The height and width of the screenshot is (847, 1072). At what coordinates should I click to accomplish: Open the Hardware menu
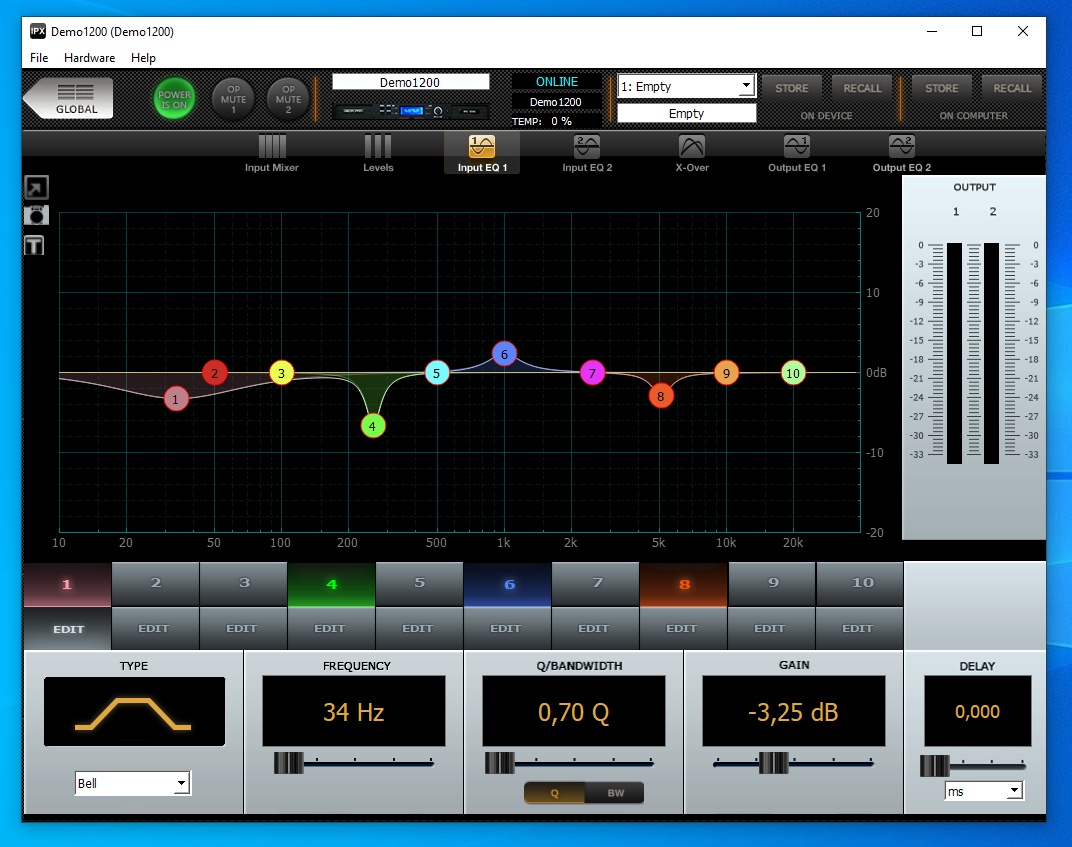coord(89,58)
